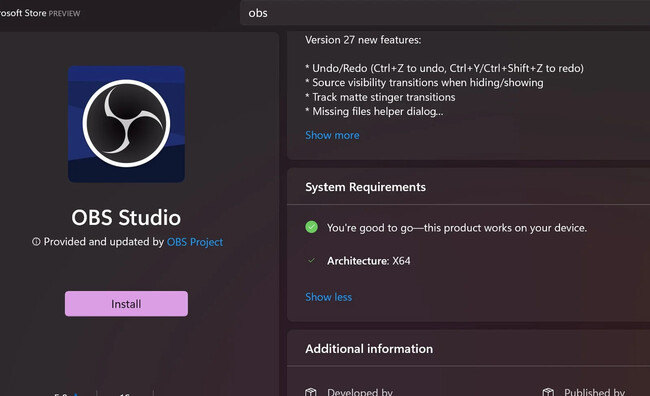Click the Architecture checkmark icon
650x396 pixels.
(311, 261)
